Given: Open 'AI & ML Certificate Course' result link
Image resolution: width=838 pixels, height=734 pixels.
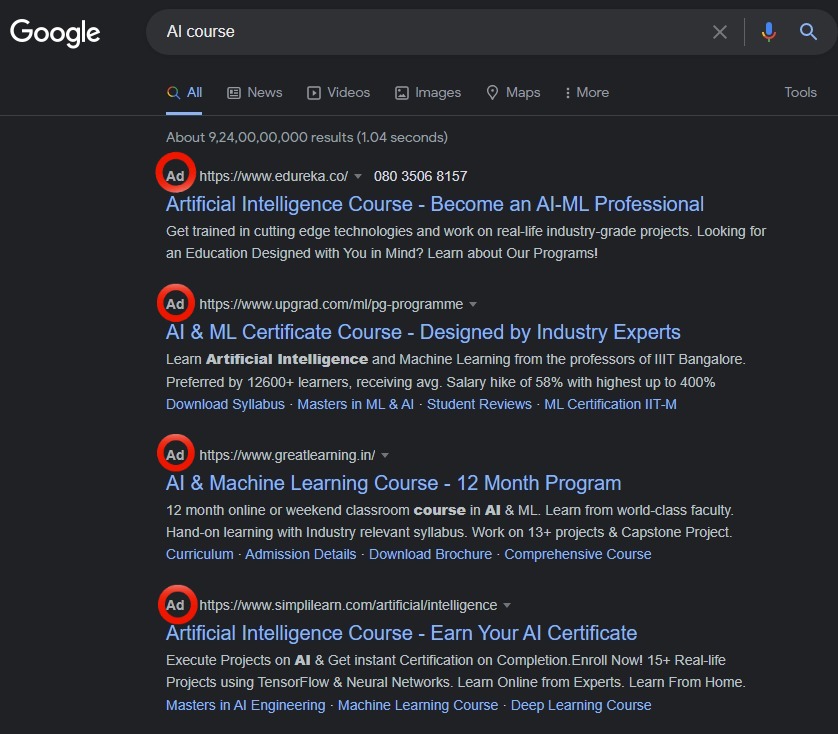Looking at the screenshot, I should [423, 332].
